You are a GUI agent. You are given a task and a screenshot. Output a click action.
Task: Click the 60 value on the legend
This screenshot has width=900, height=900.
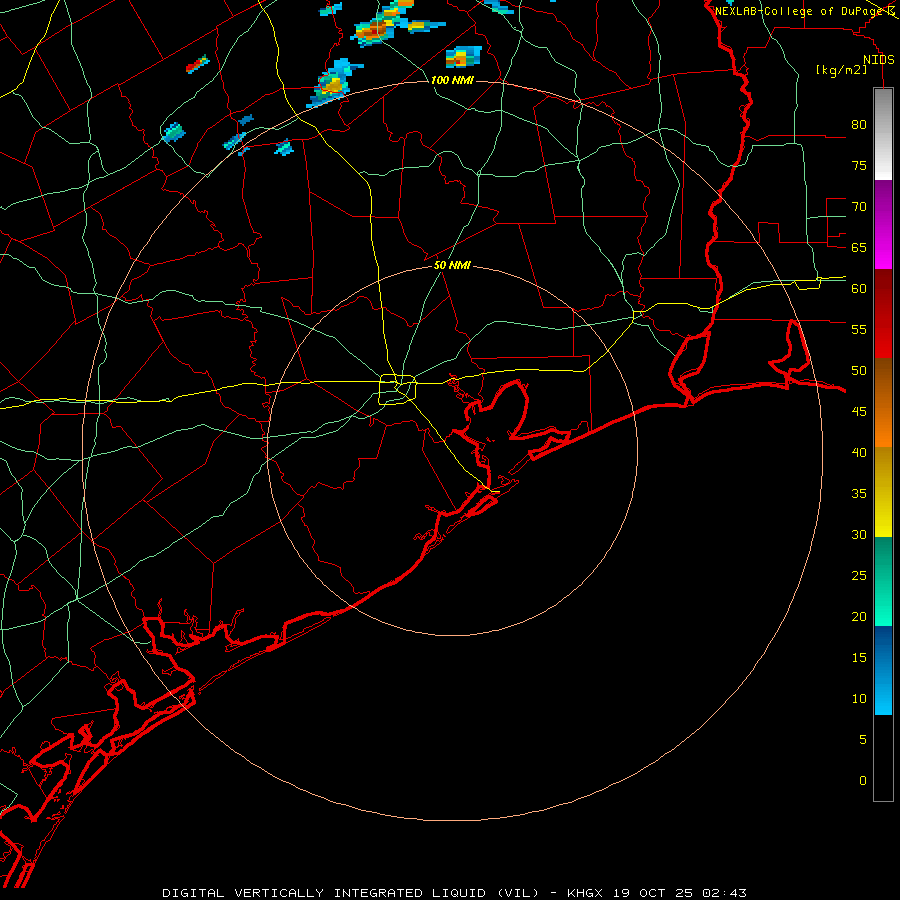[859, 289]
